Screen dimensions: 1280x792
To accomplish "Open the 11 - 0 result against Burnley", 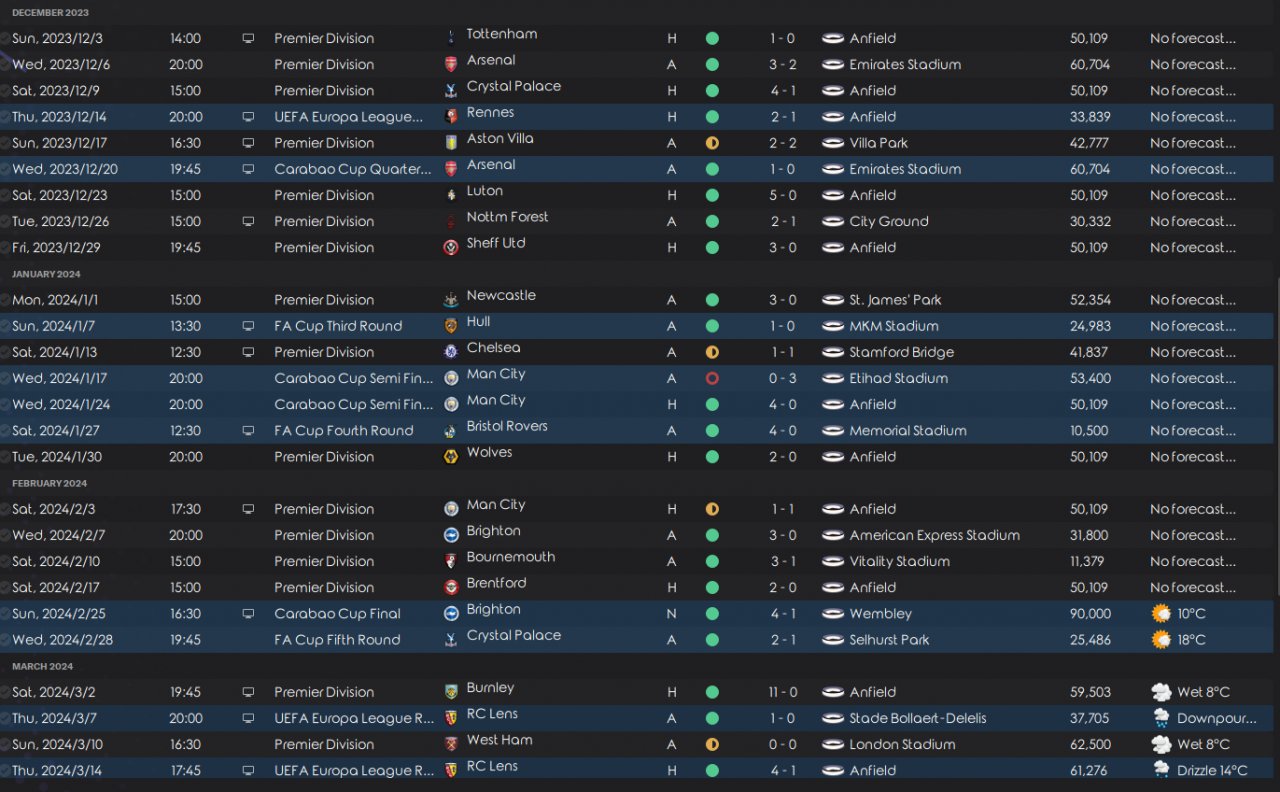I will (x=783, y=692).
